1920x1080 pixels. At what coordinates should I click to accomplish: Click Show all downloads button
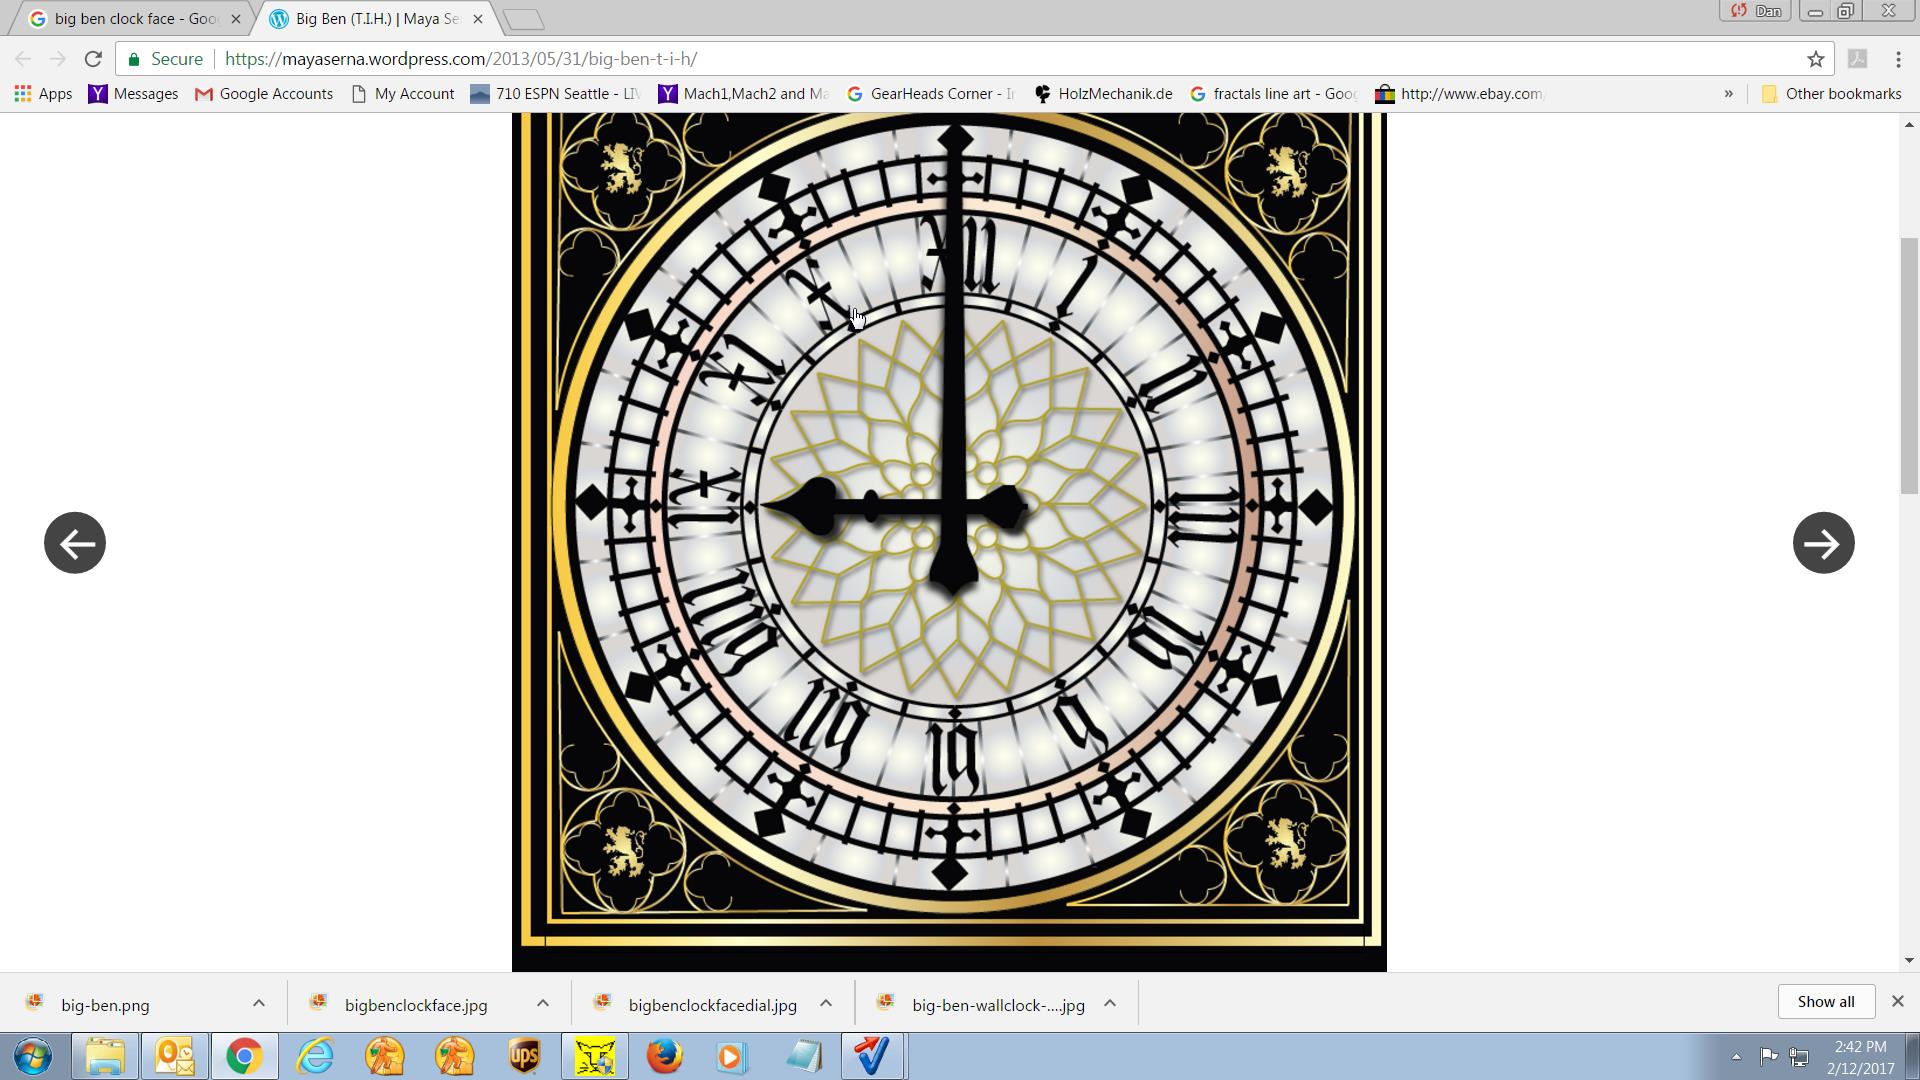[x=1825, y=1002]
